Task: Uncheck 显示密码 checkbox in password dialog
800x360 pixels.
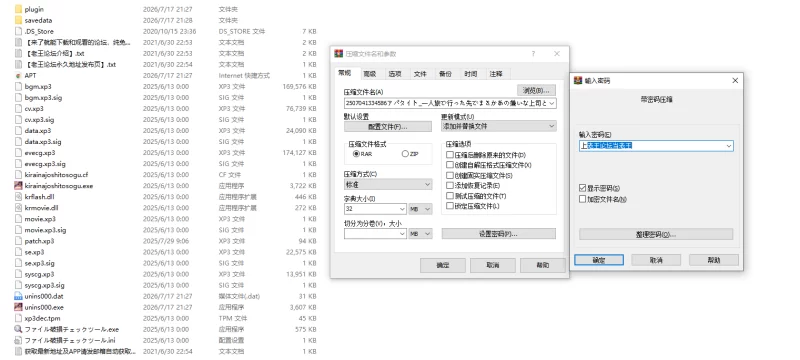Action: pos(583,189)
